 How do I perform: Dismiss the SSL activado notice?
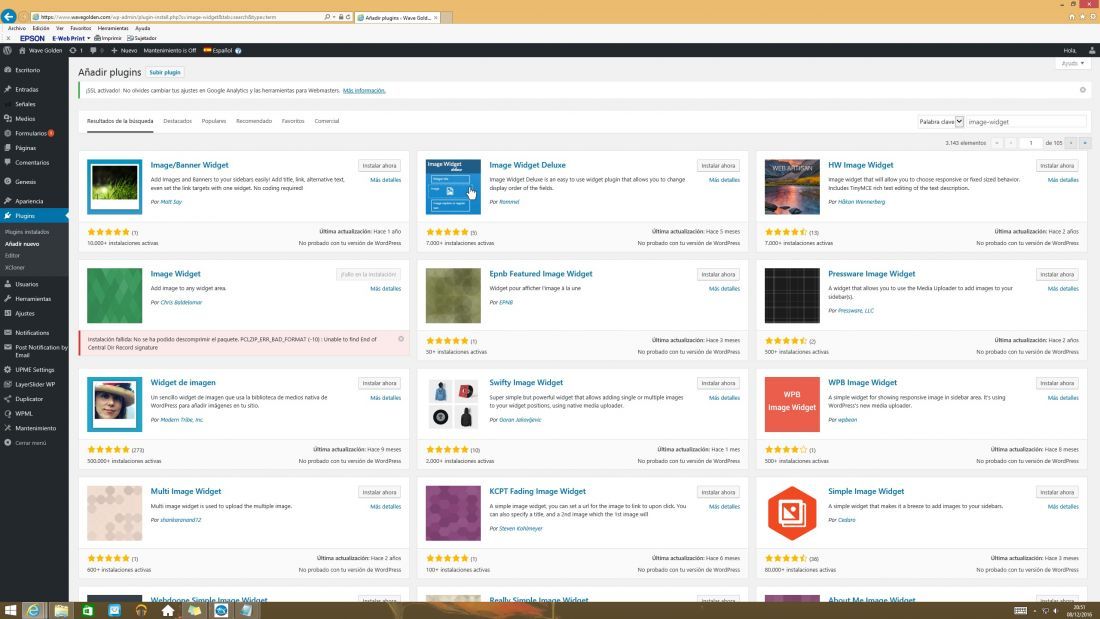coord(1082,90)
